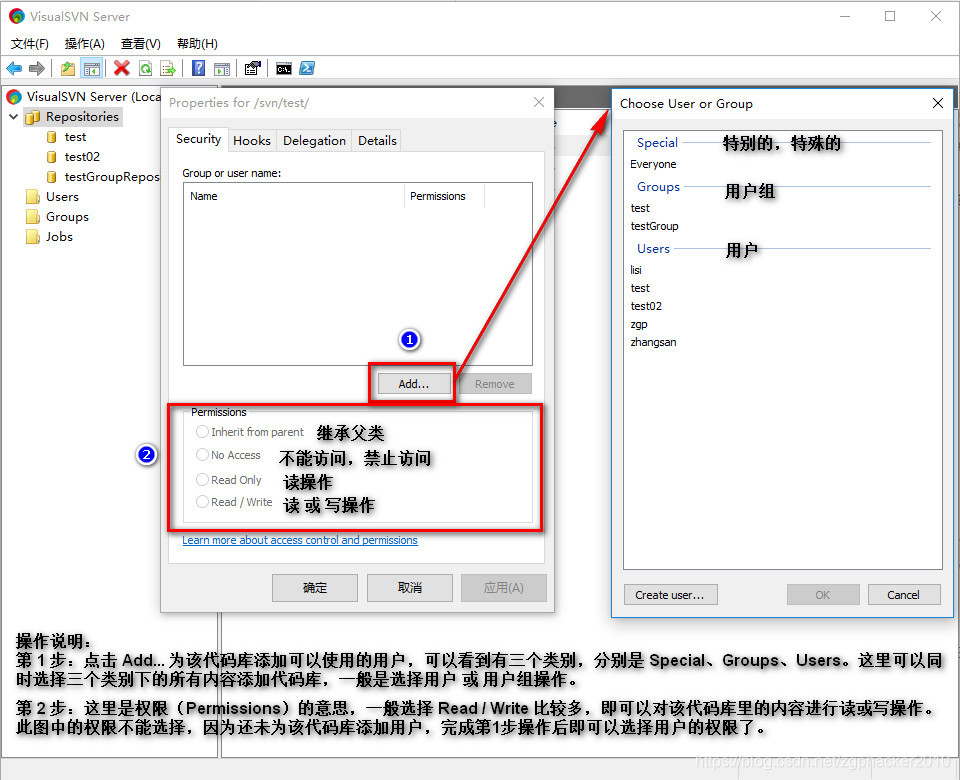Select Everyone in the Special section
Image resolution: width=960 pixels, height=780 pixels.
pos(653,164)
